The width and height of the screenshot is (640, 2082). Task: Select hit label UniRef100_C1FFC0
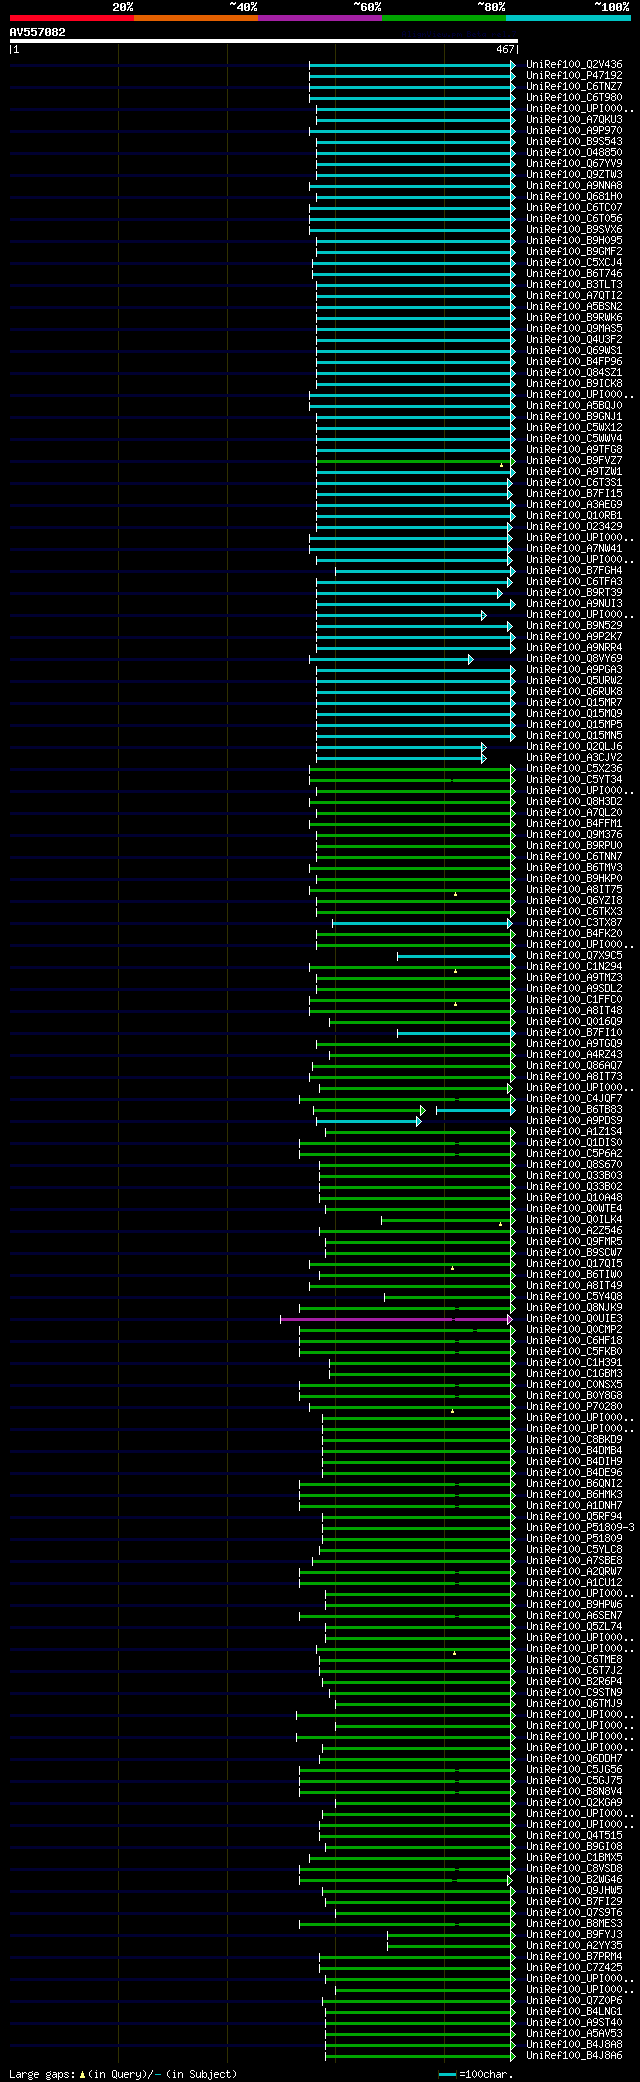click(574, 1000)
